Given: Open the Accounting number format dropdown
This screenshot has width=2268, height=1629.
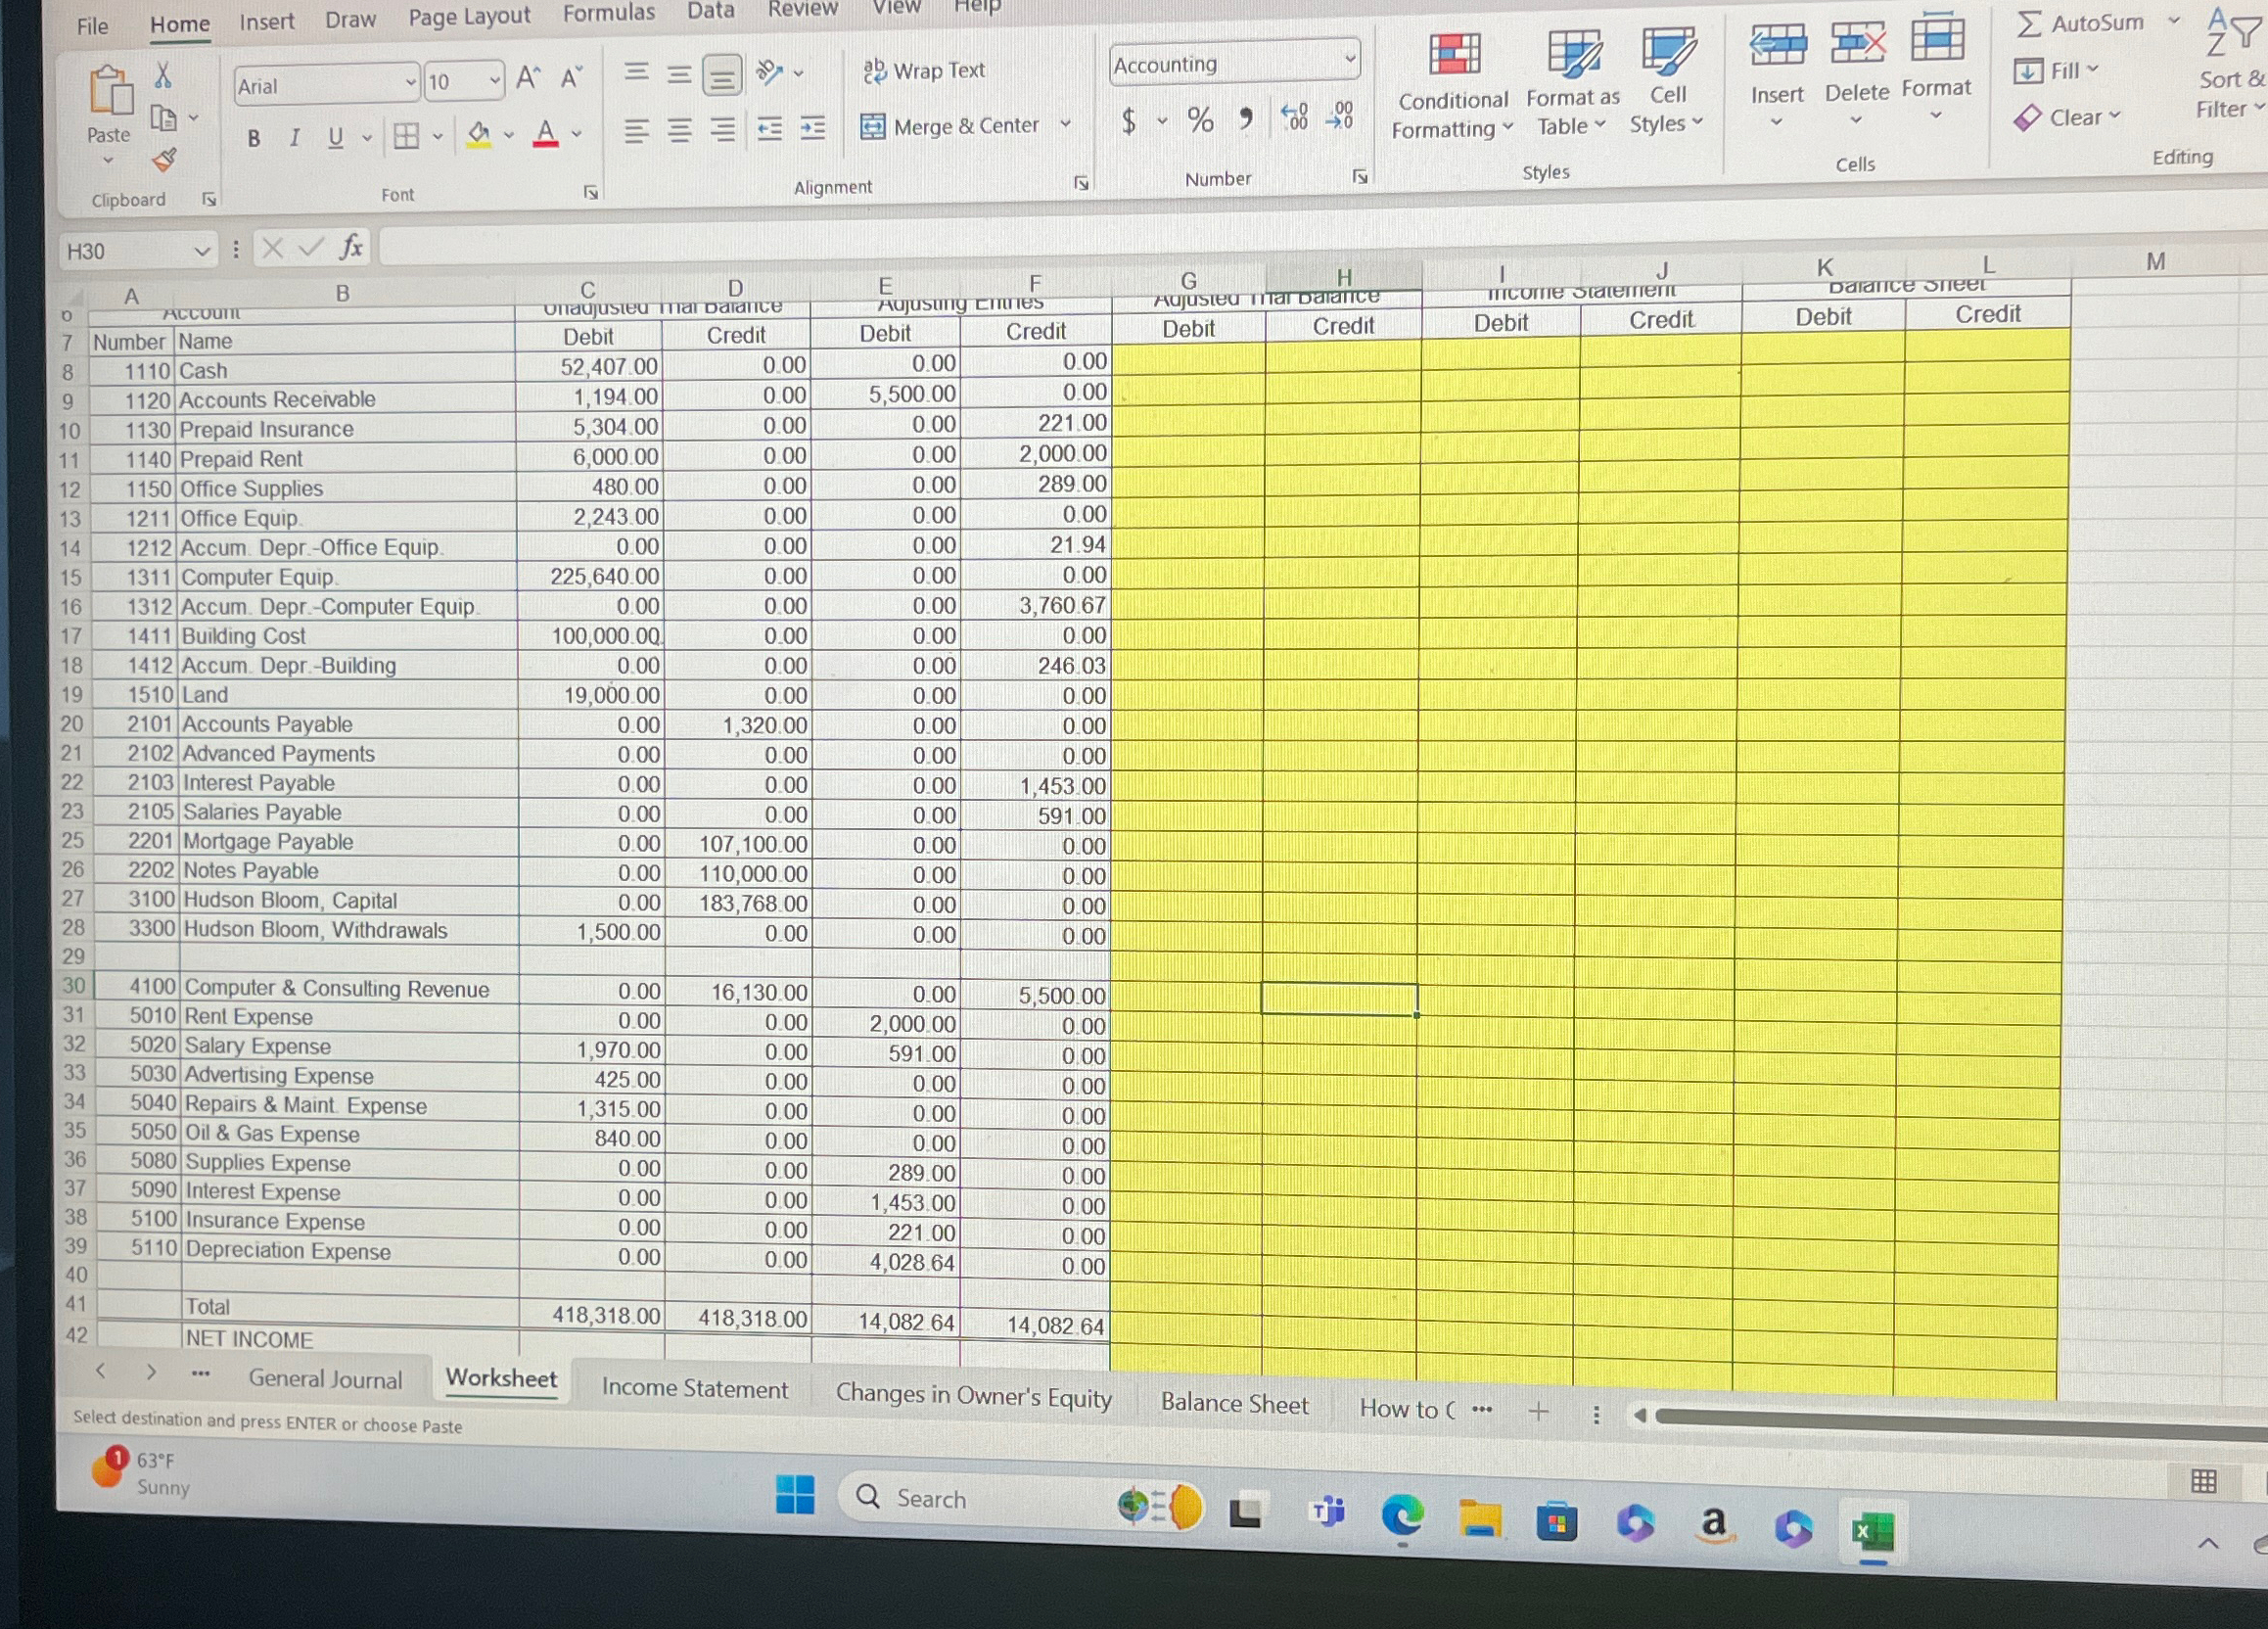Looking at the screenshot, I should (1349, 61).
